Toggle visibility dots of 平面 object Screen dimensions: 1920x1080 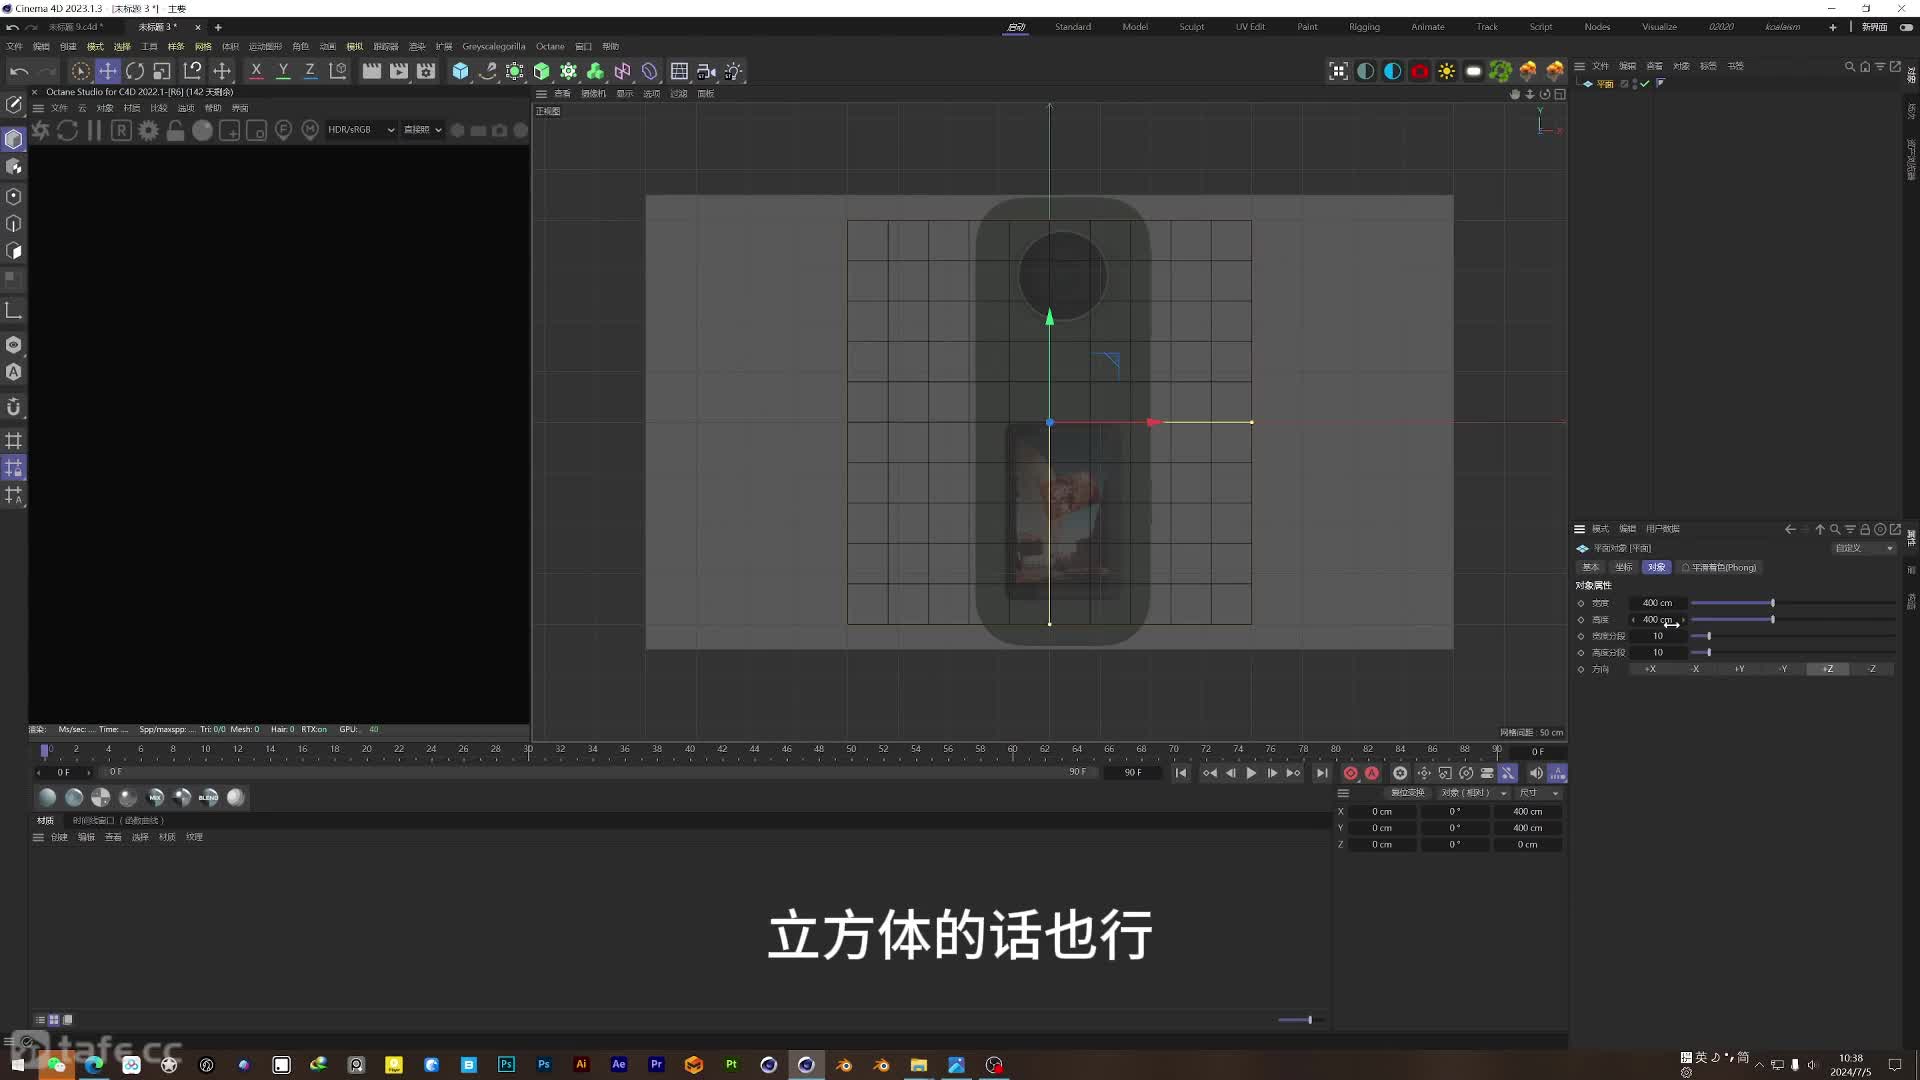point(1635,84)
